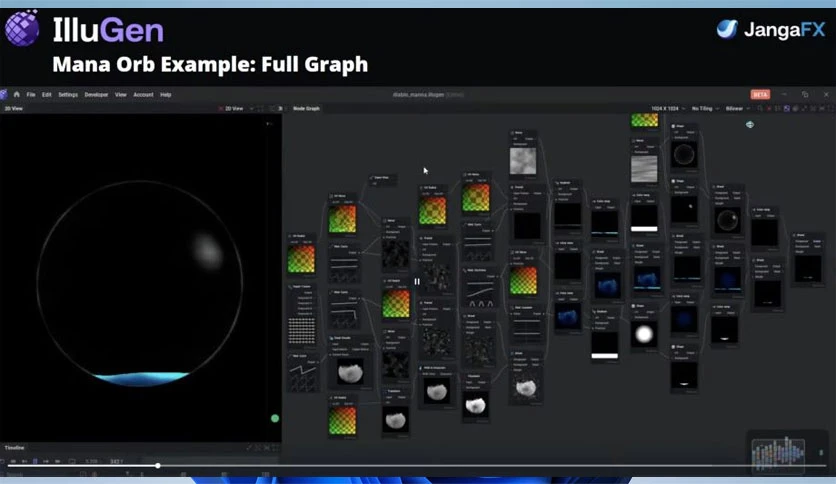Select the Node Graph panel tab
836x484 pixels.
pos(306,108)
